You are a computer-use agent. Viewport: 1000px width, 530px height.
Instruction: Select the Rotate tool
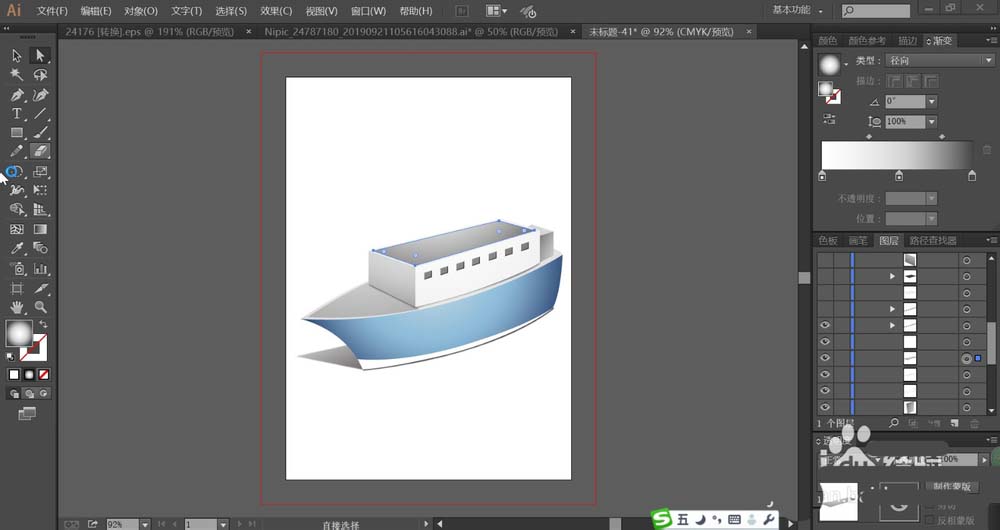[x=14, y=171]
